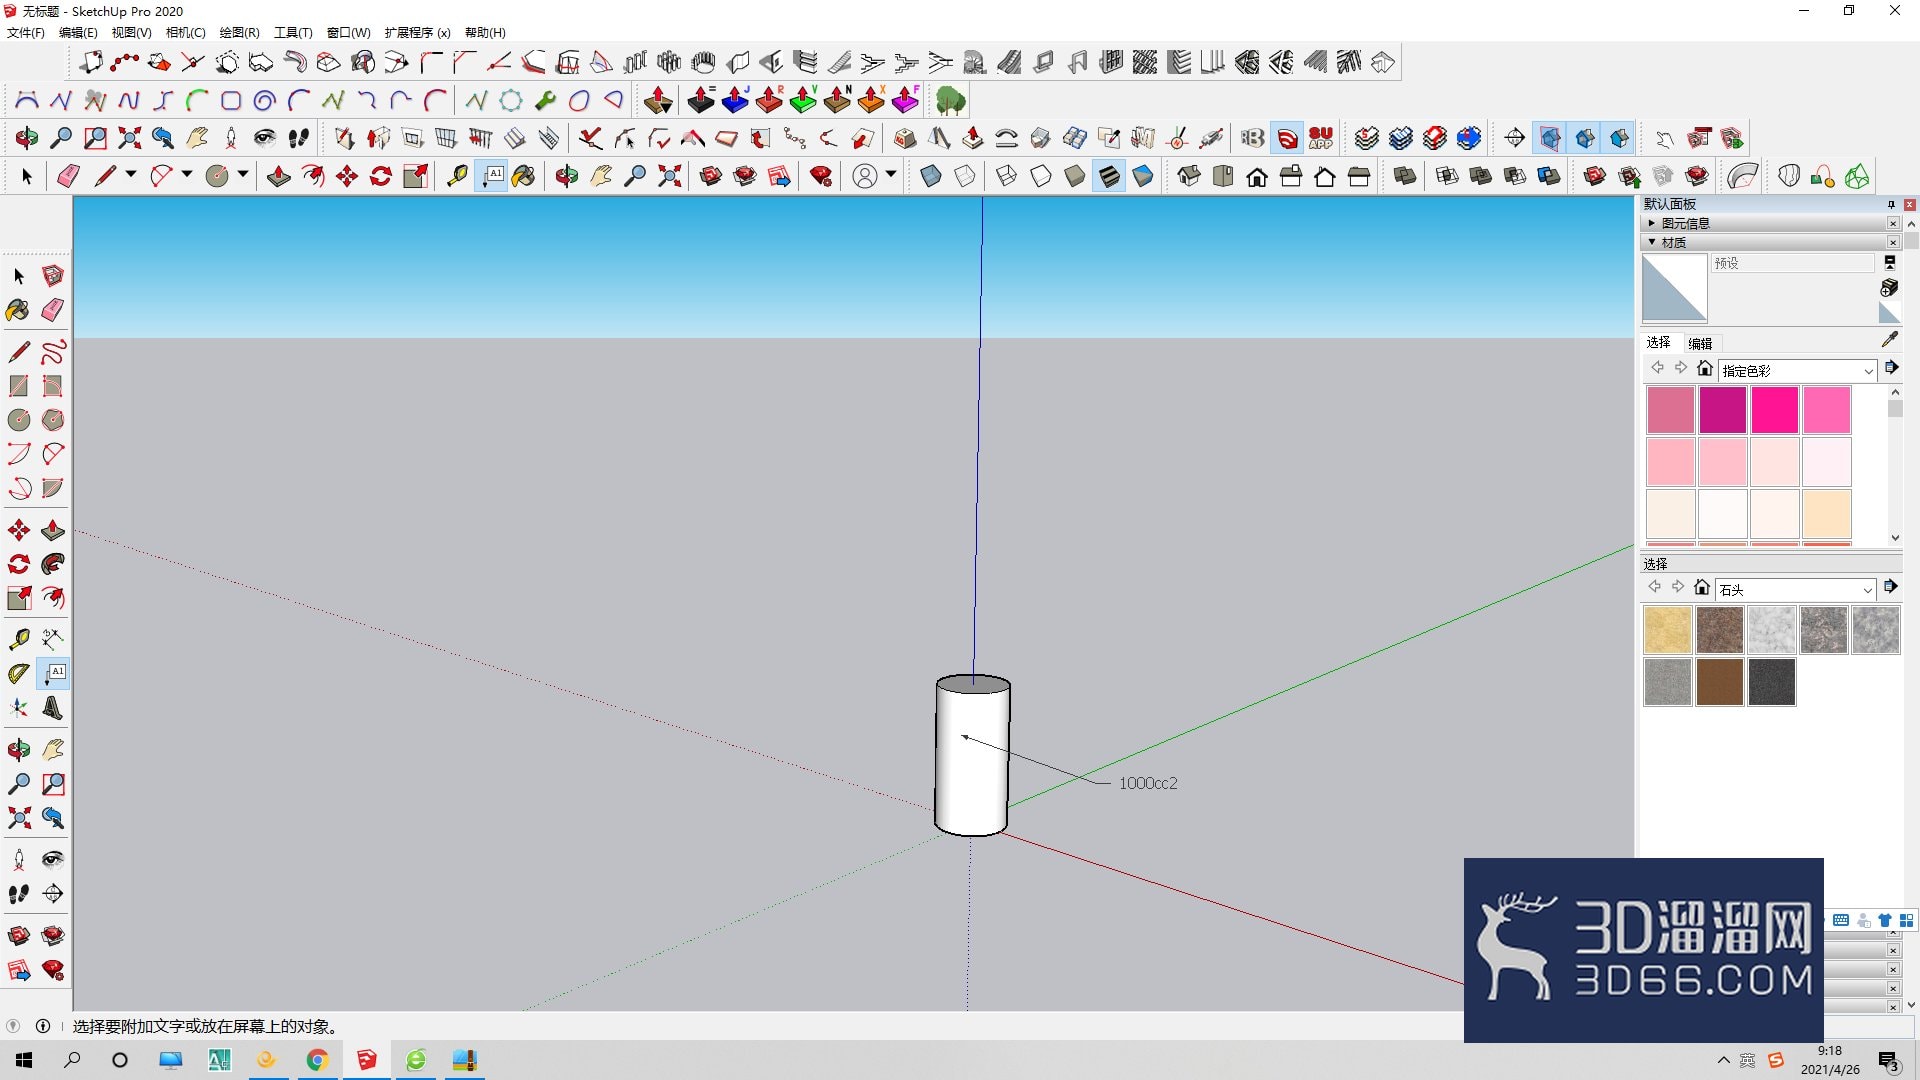Select the Paint Bucket tool

[18, 310]
